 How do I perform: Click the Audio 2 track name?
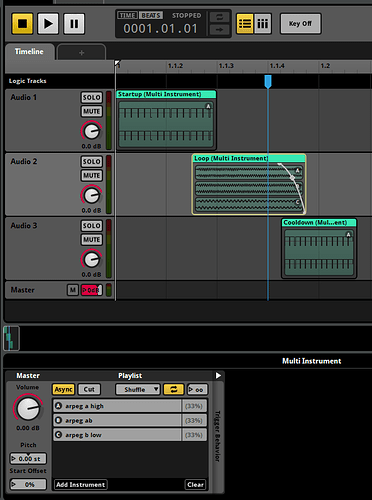tap(24, 161)
